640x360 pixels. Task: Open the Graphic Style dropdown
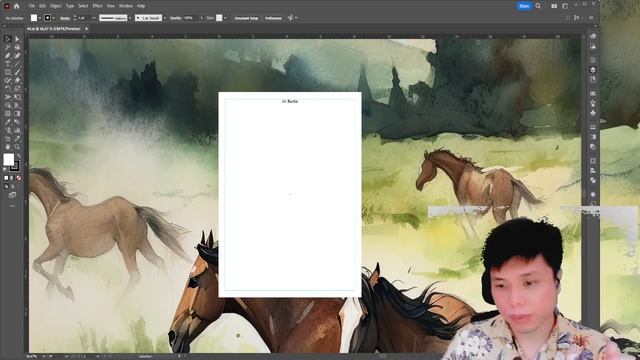[225, 18]
